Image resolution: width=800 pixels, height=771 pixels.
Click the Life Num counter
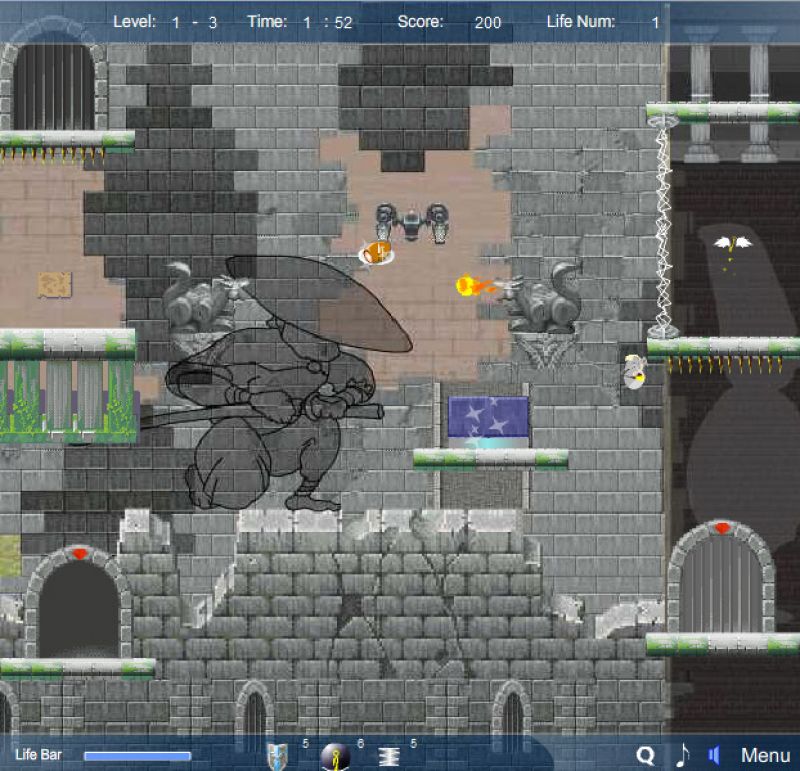[603, 22]
